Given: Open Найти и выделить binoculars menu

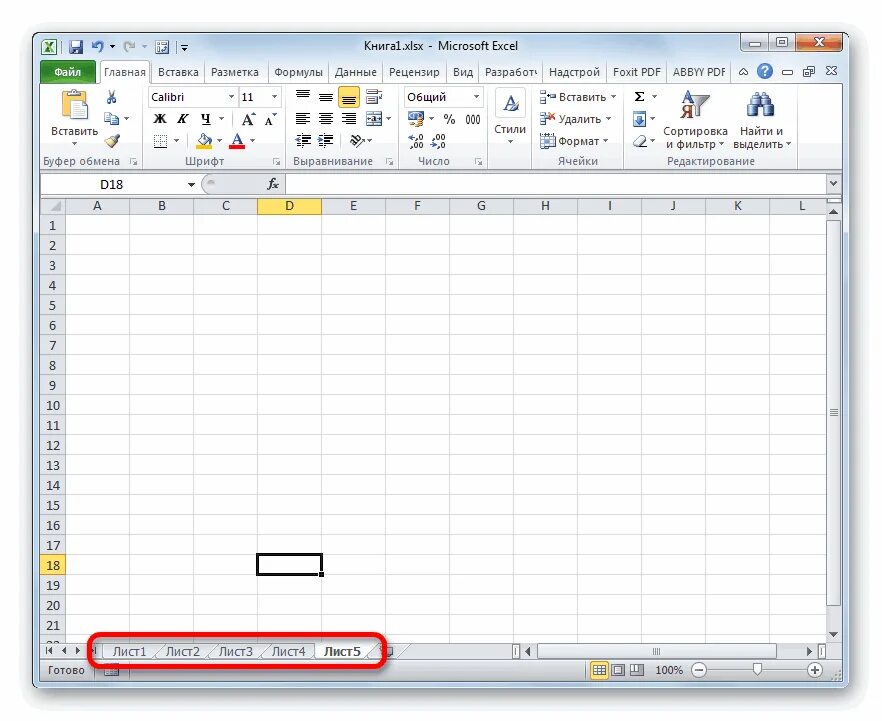Looking at the screenshot, I should tap(761, 120).
